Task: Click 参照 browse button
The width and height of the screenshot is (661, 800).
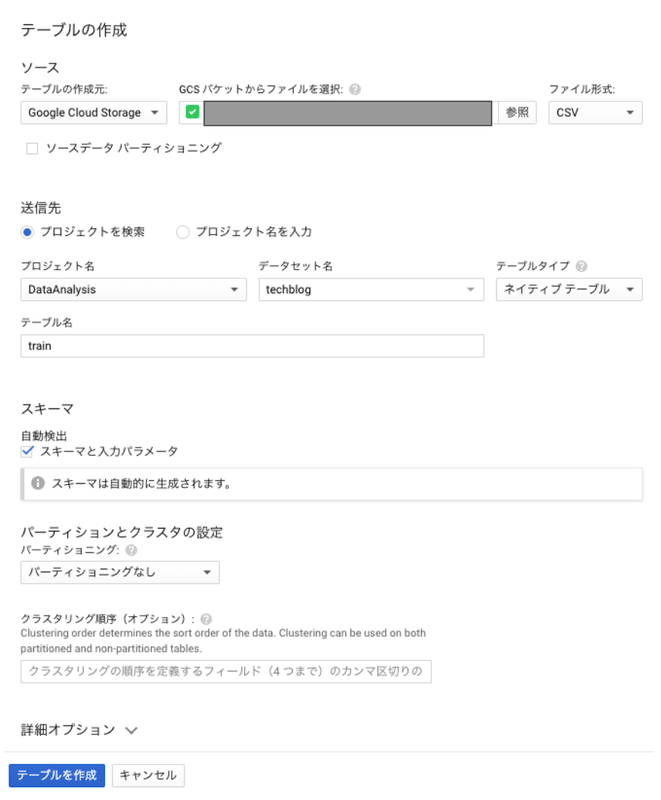Action: coord(517,113)
